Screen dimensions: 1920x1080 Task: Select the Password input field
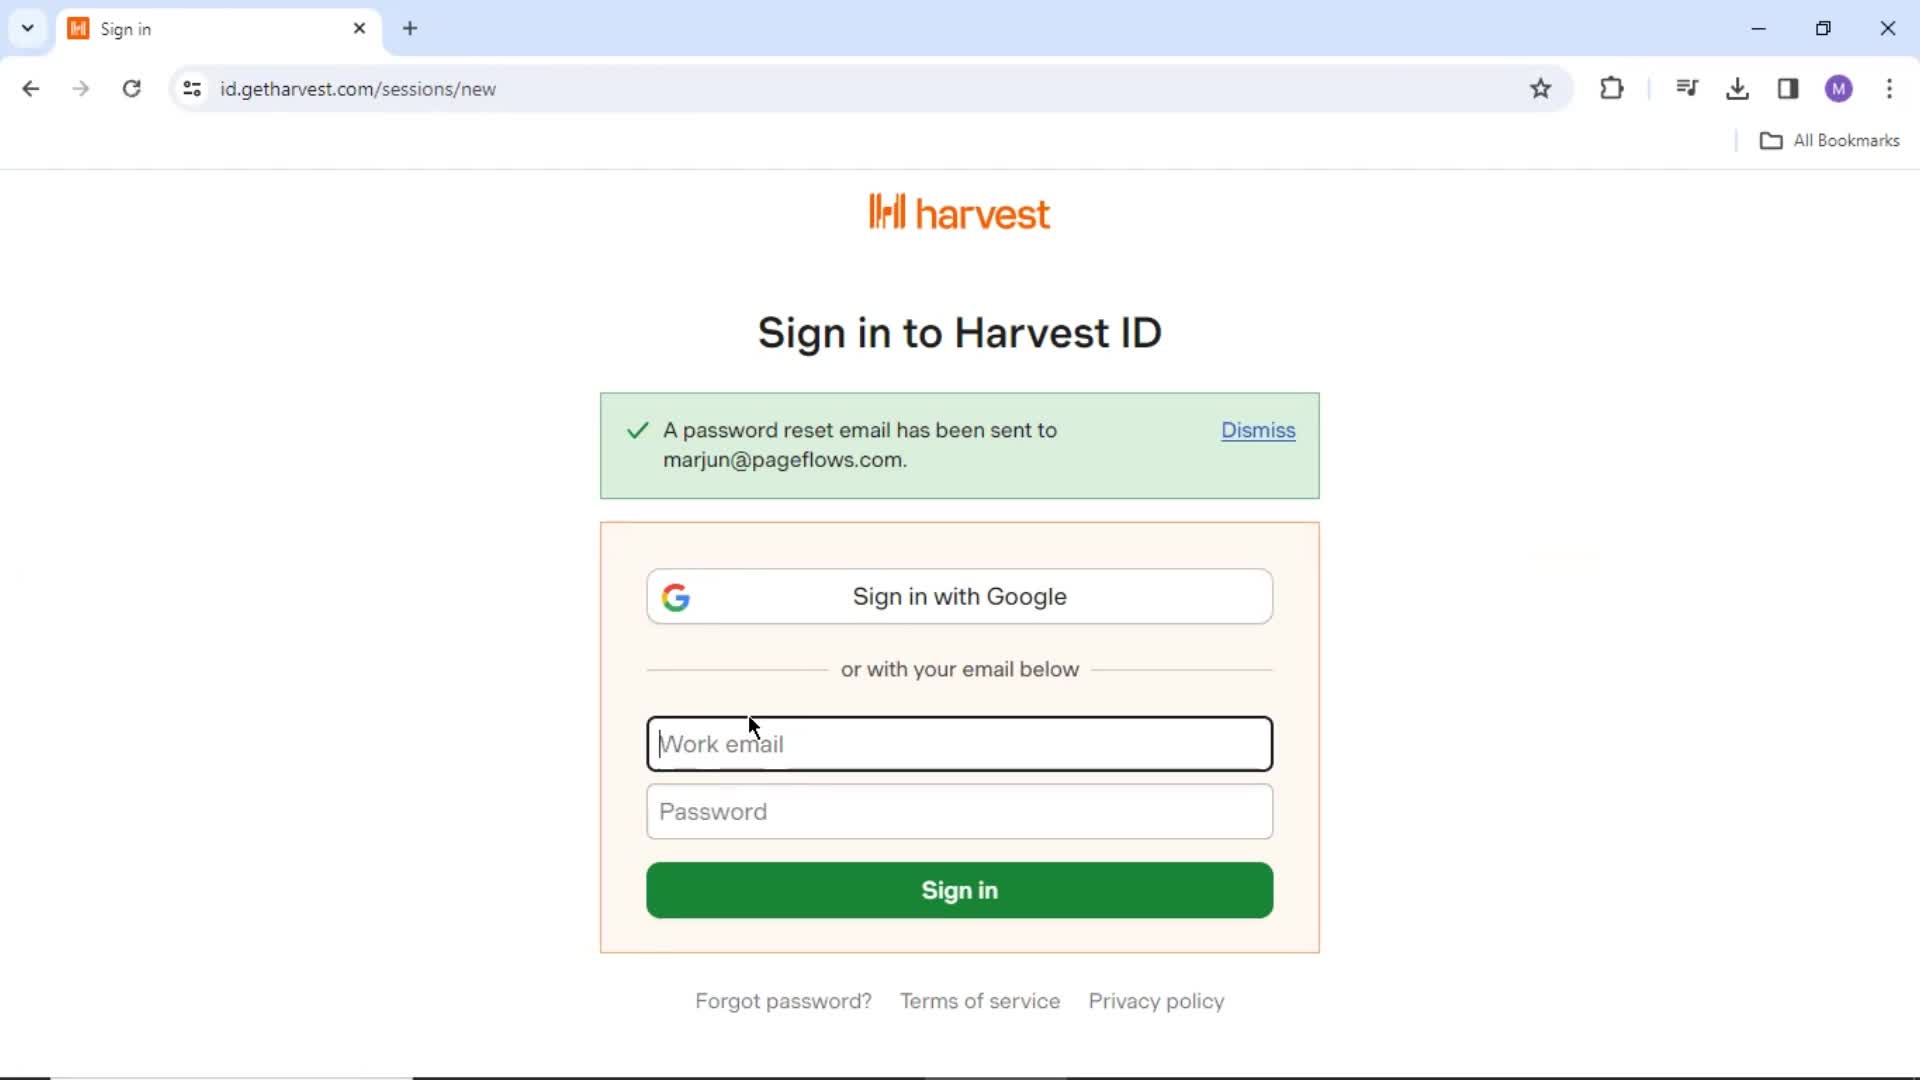click(960, 811)
